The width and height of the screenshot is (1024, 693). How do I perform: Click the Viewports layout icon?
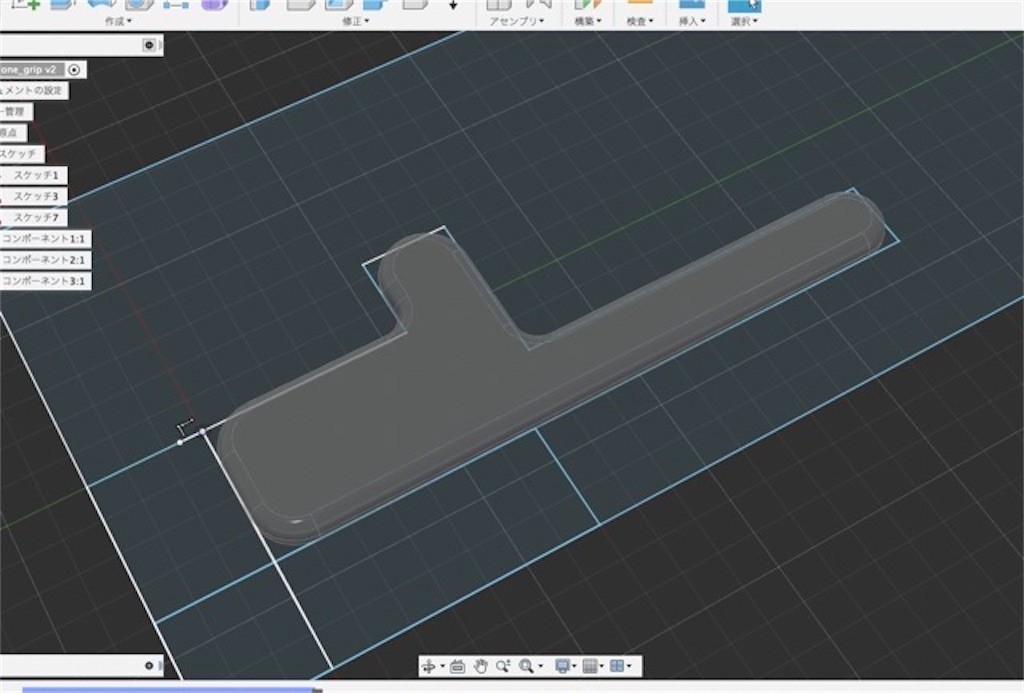click(x=617, y=666)
